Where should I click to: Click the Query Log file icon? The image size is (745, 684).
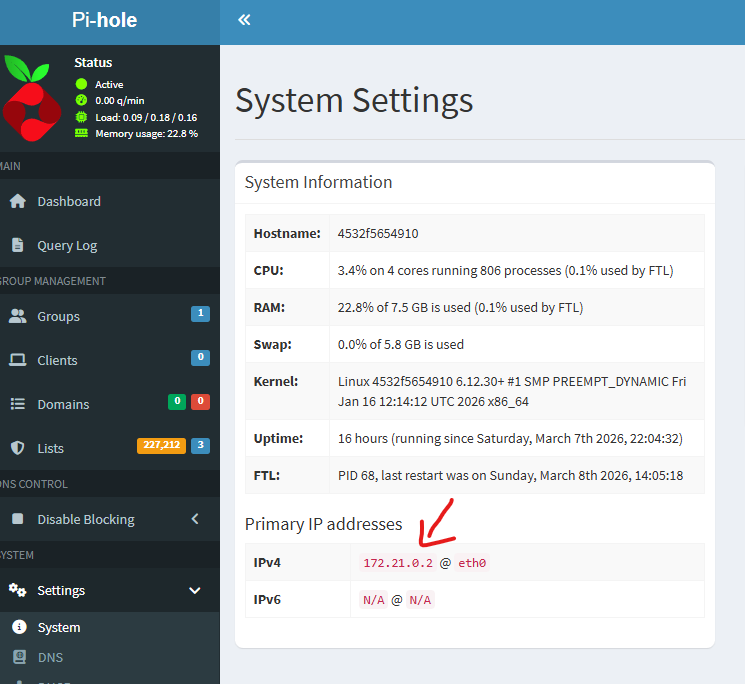(17, 245)
